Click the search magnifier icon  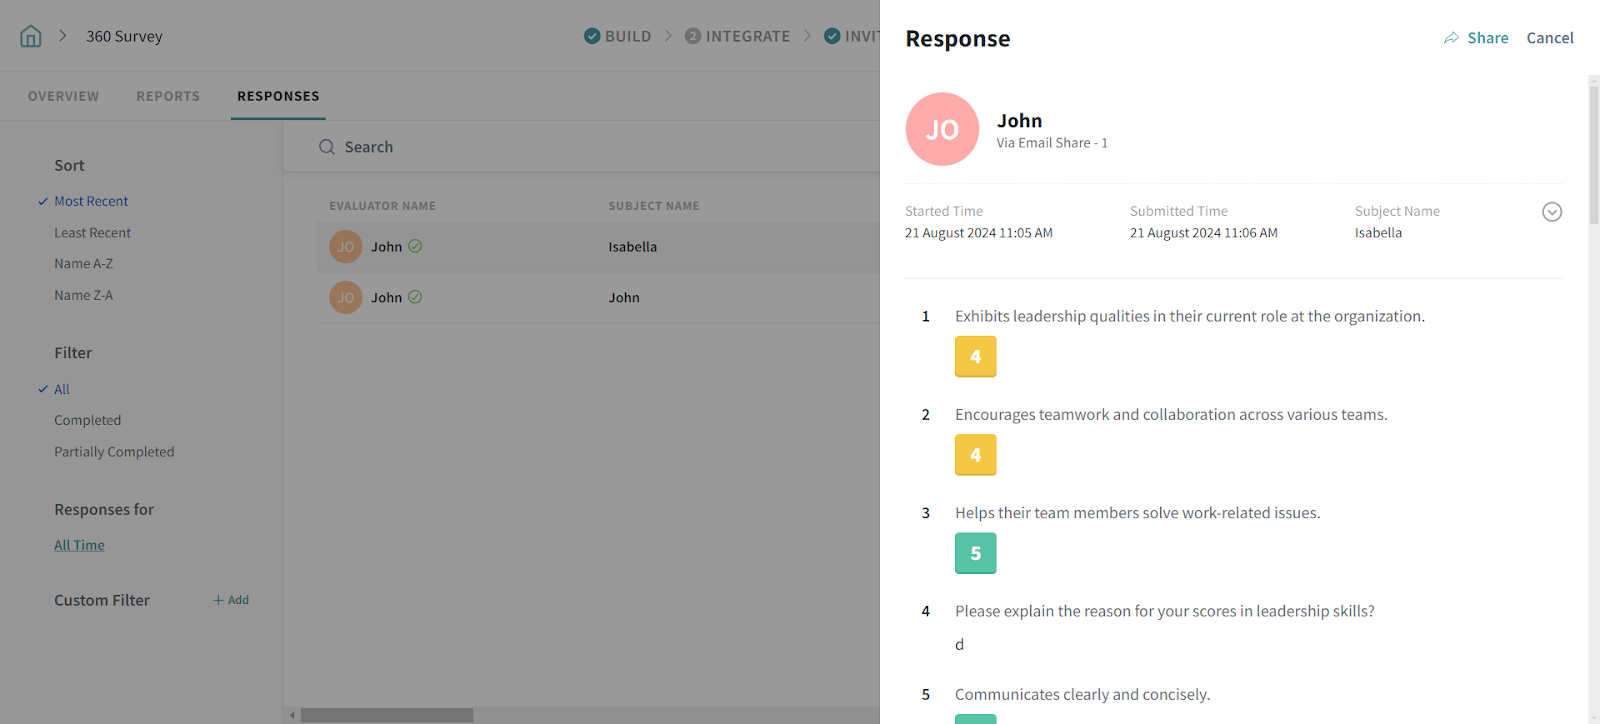click(327, 147)
